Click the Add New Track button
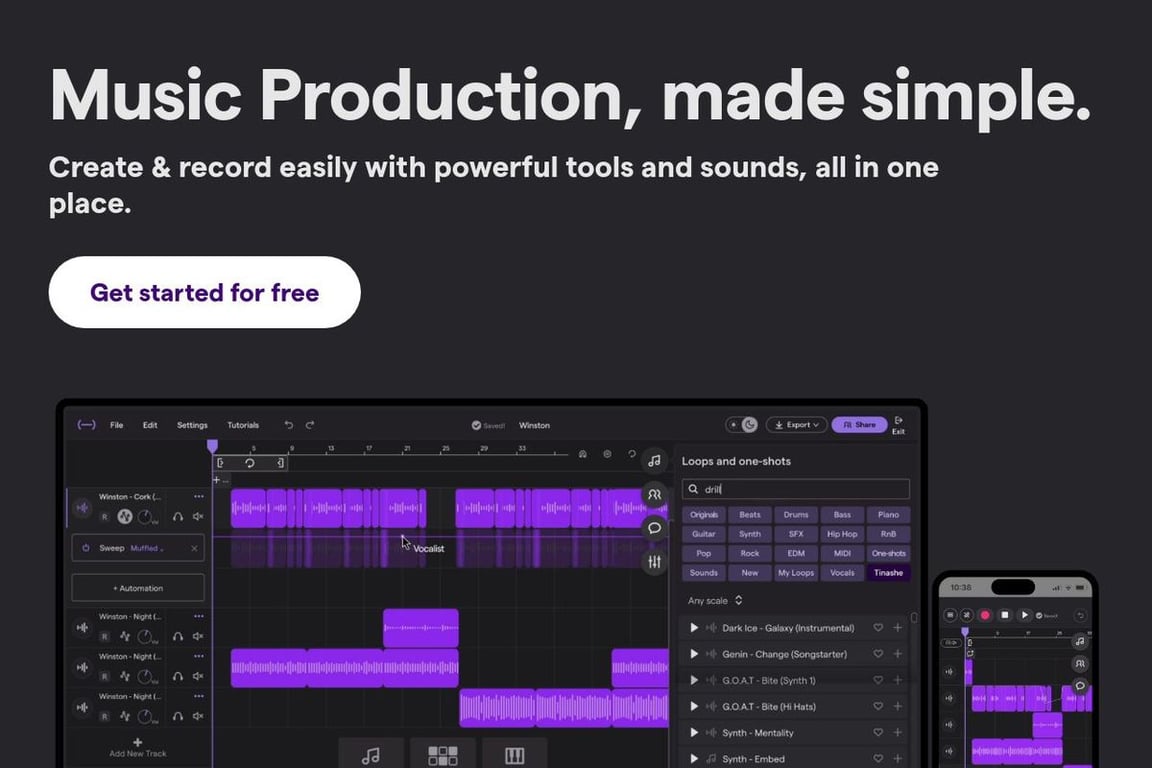This screenshot has width=1152, height=768. tap(137, 748)
